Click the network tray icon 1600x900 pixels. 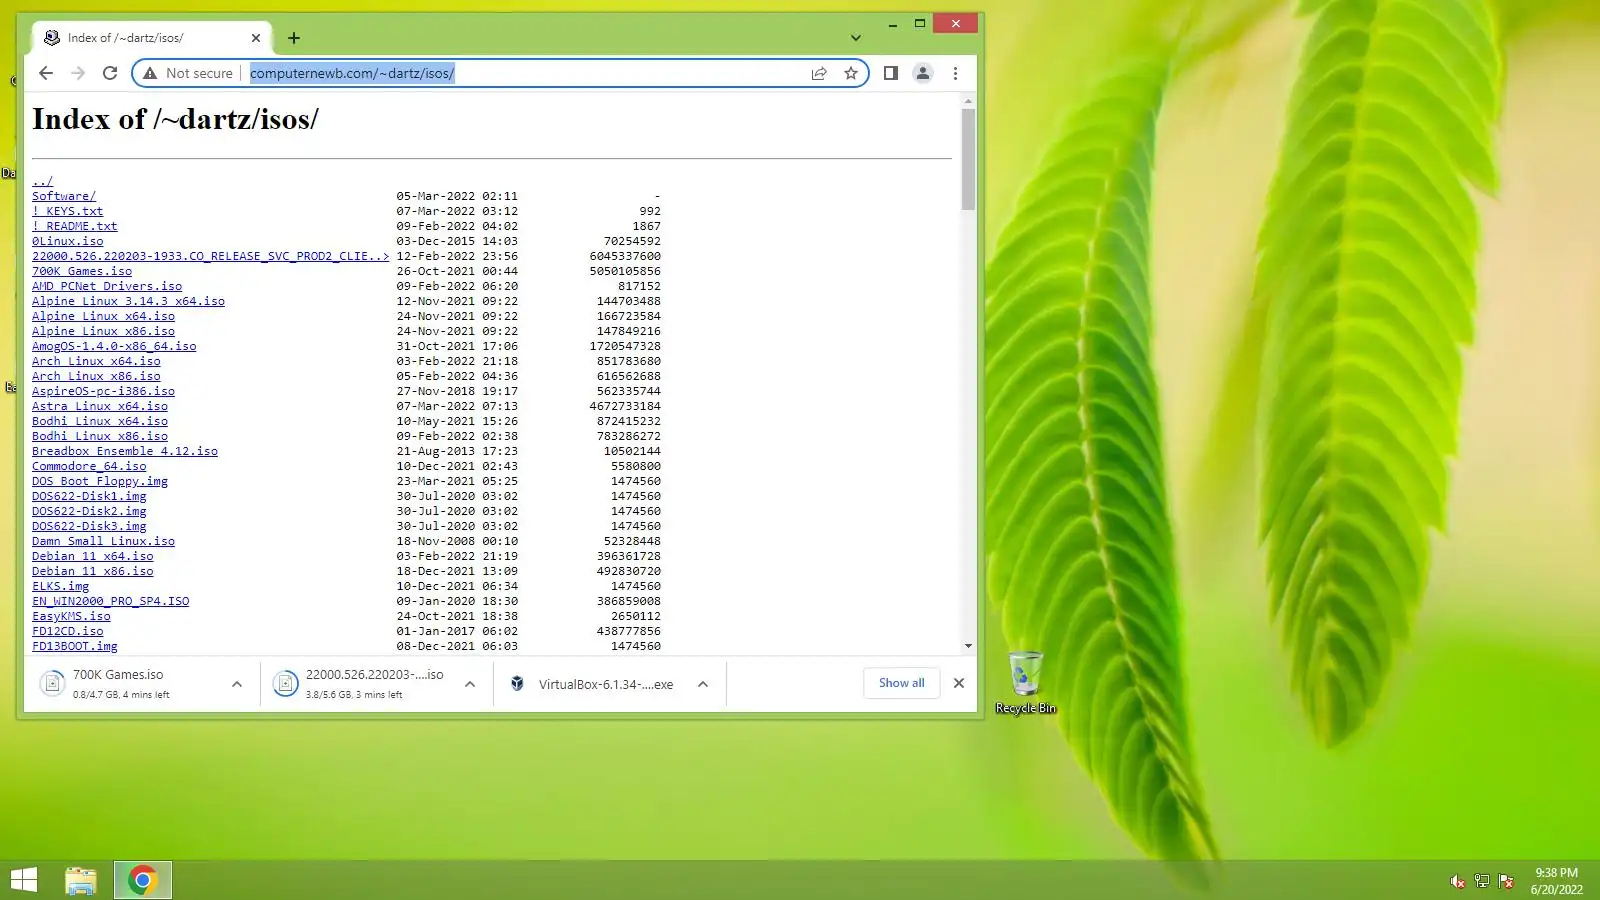pyautogui.click(x=1482, y=881)
